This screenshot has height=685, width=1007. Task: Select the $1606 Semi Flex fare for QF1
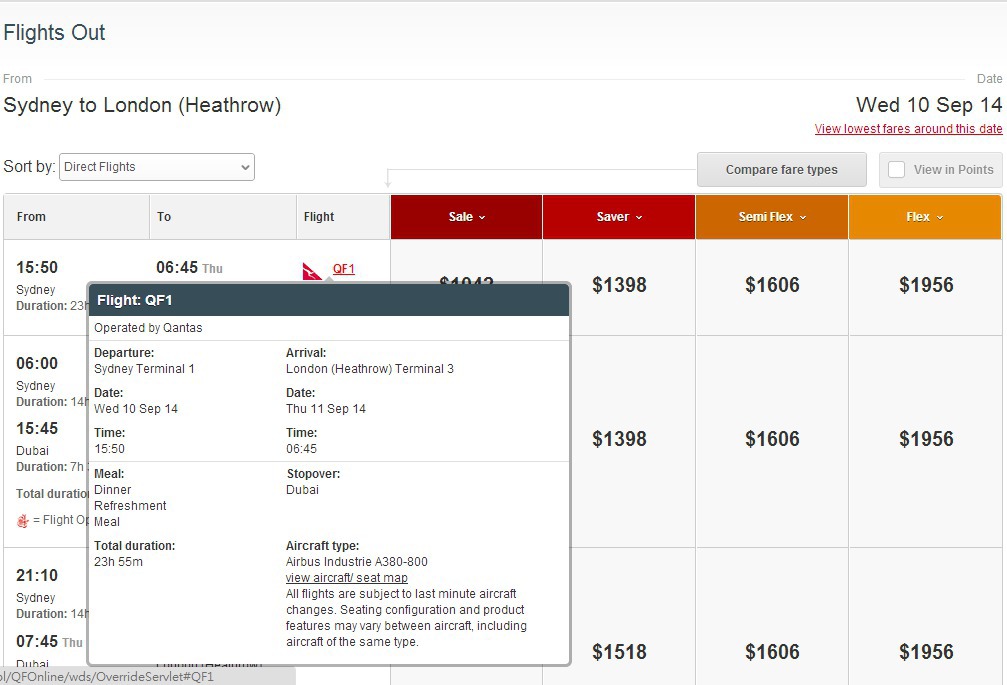[772, 286]
